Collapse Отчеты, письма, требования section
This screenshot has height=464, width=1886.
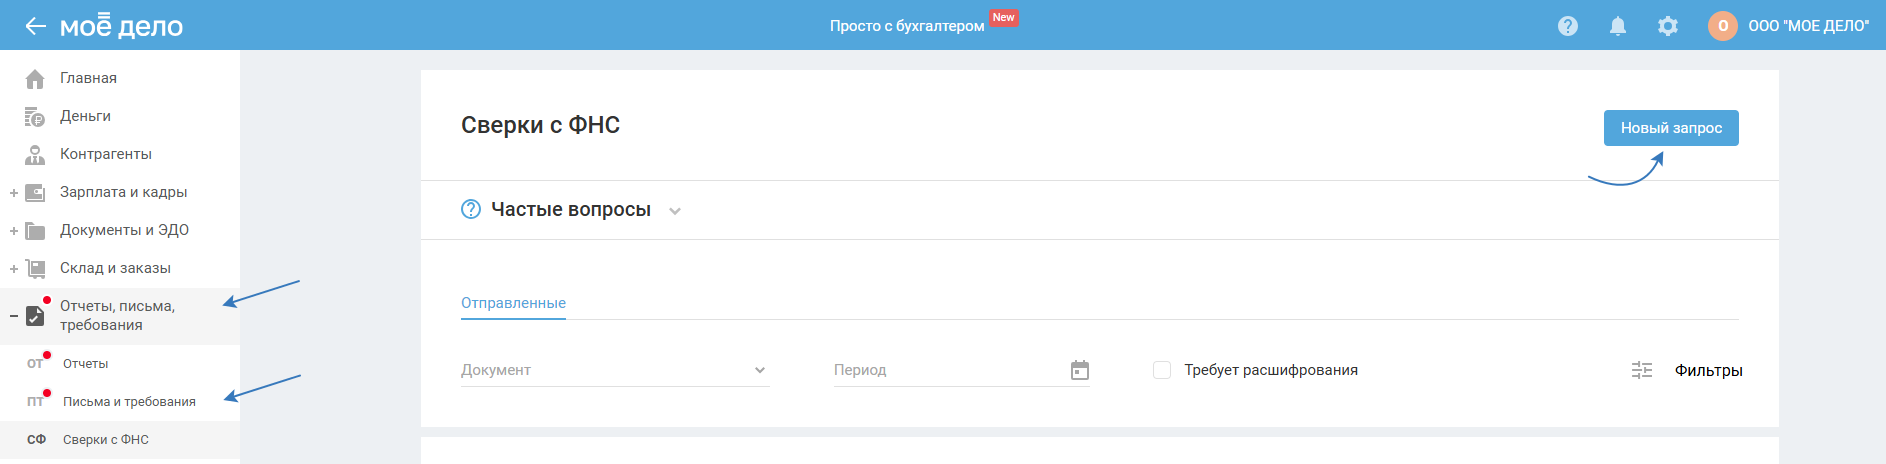[x=14, y=316]
